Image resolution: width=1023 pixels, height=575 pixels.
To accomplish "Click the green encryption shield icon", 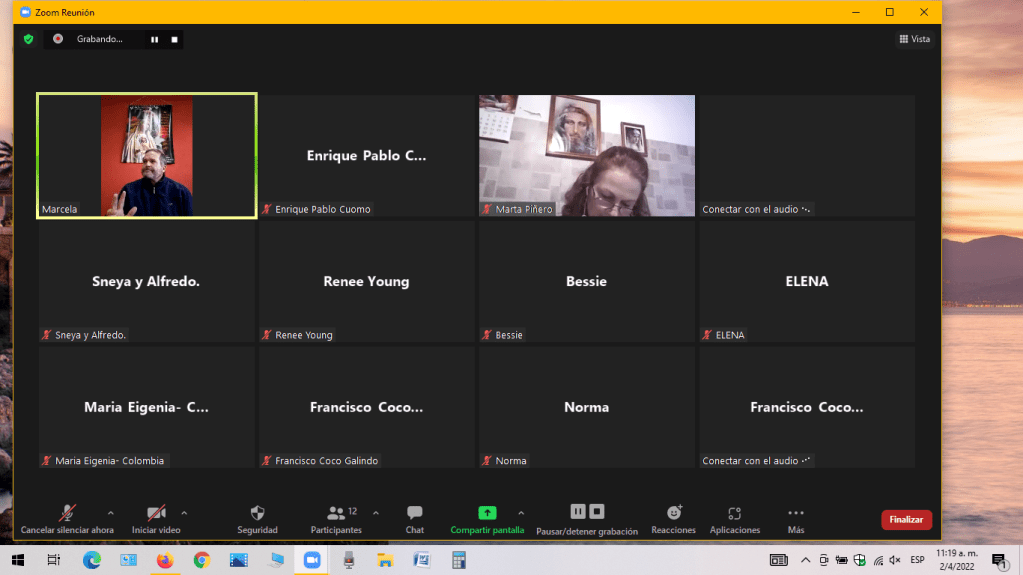I will 29,39.
